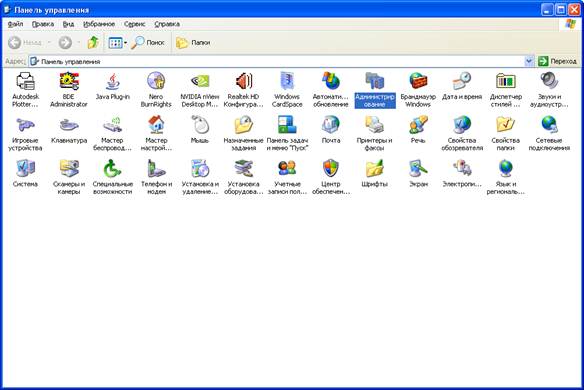Open the Файл menu
This screenshot has width=584, height=390.
pos(15,24)
